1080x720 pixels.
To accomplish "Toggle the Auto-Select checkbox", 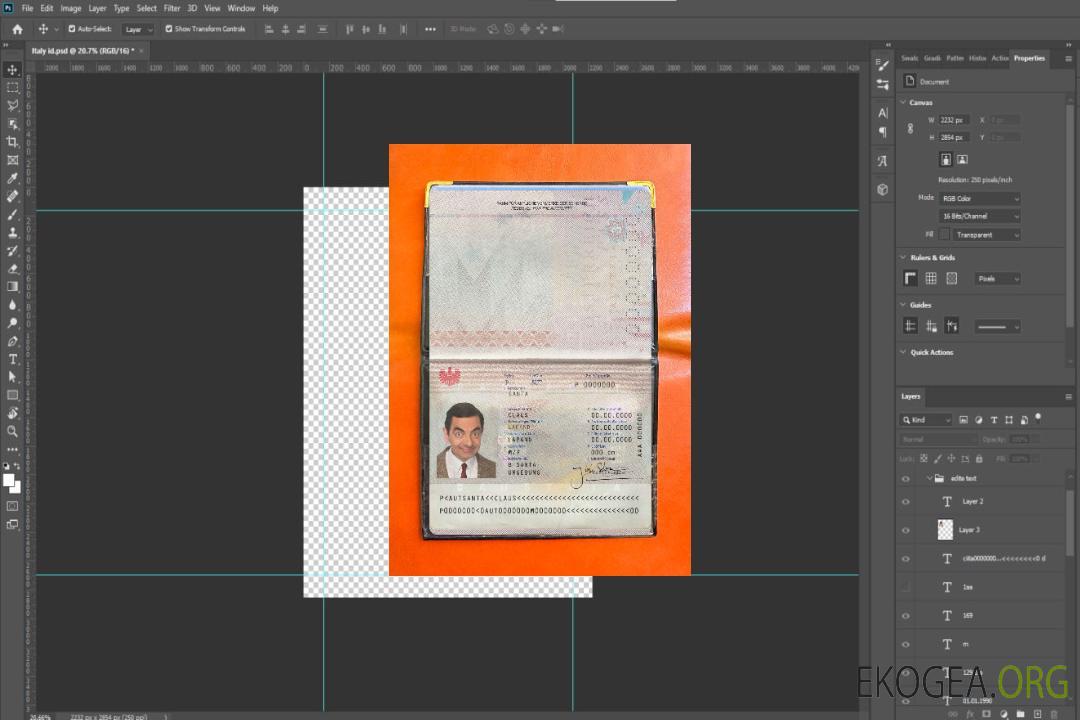I will pyautogui.click(x=72, y=29).
